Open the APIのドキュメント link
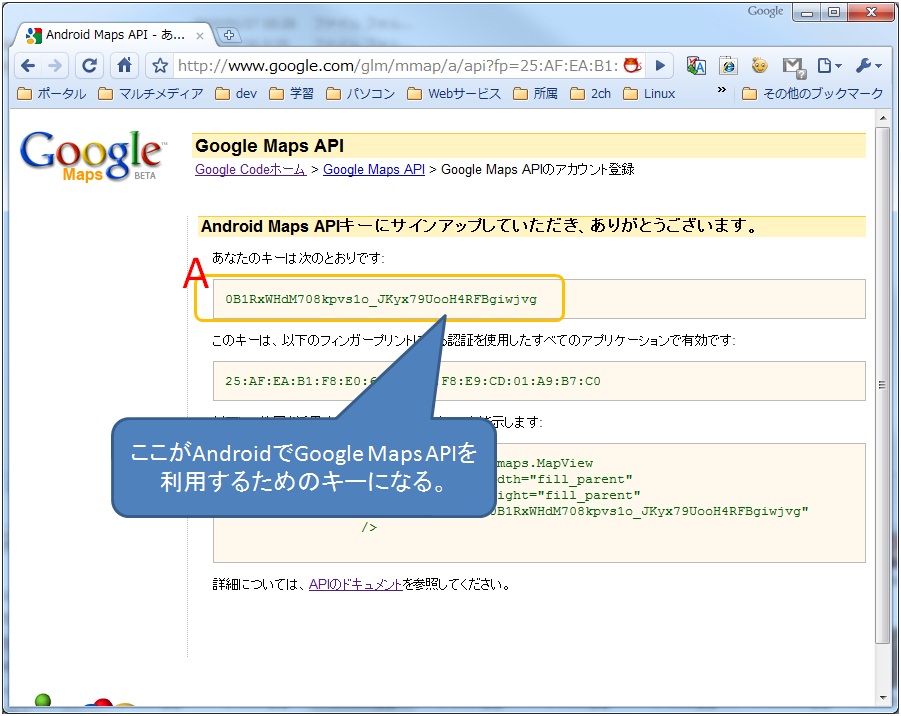Viewport: 901px width, 716px height. [356, 584]
